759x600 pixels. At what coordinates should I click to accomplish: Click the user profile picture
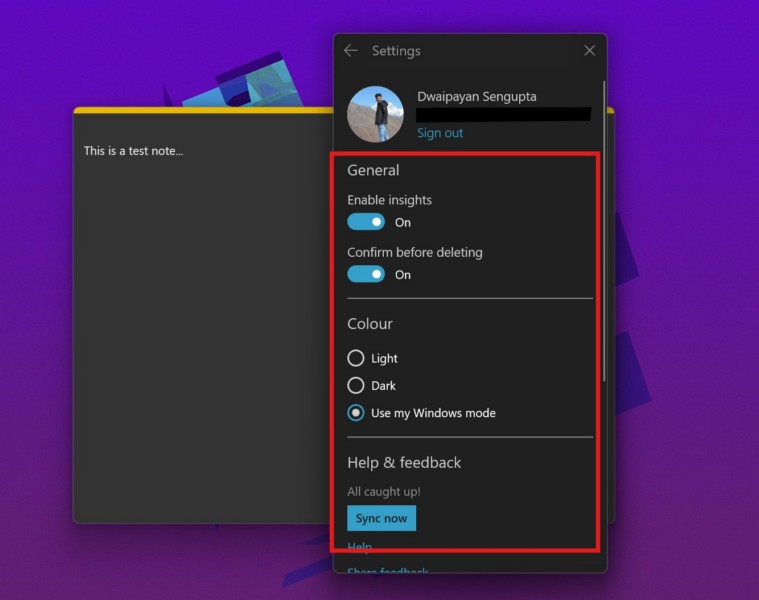pos(375,114)
